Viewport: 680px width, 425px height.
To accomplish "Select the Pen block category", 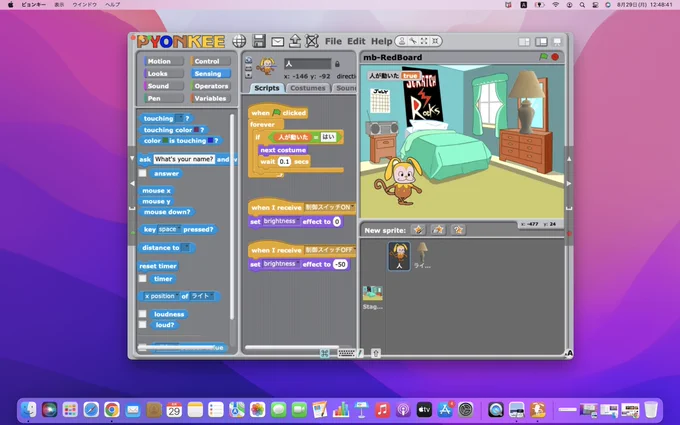I will 163,98.
